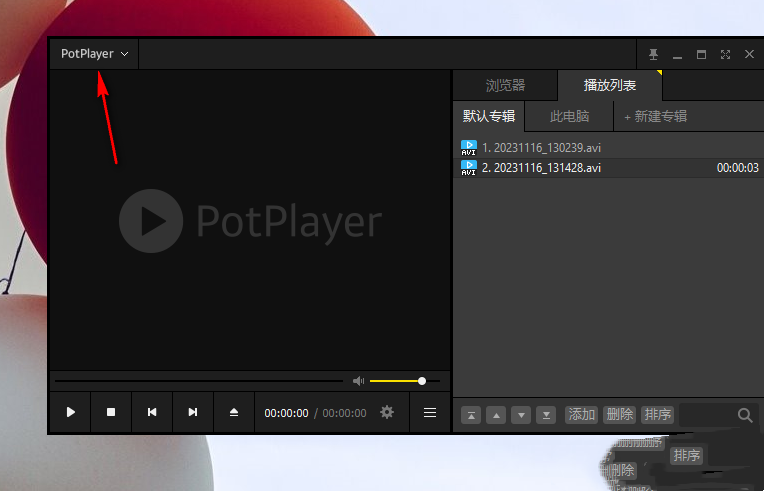Image resolution: width=764 pixels, height=491 pixels.
Task: Move selected item to bottom of playlist
Action: pos(546,415)
